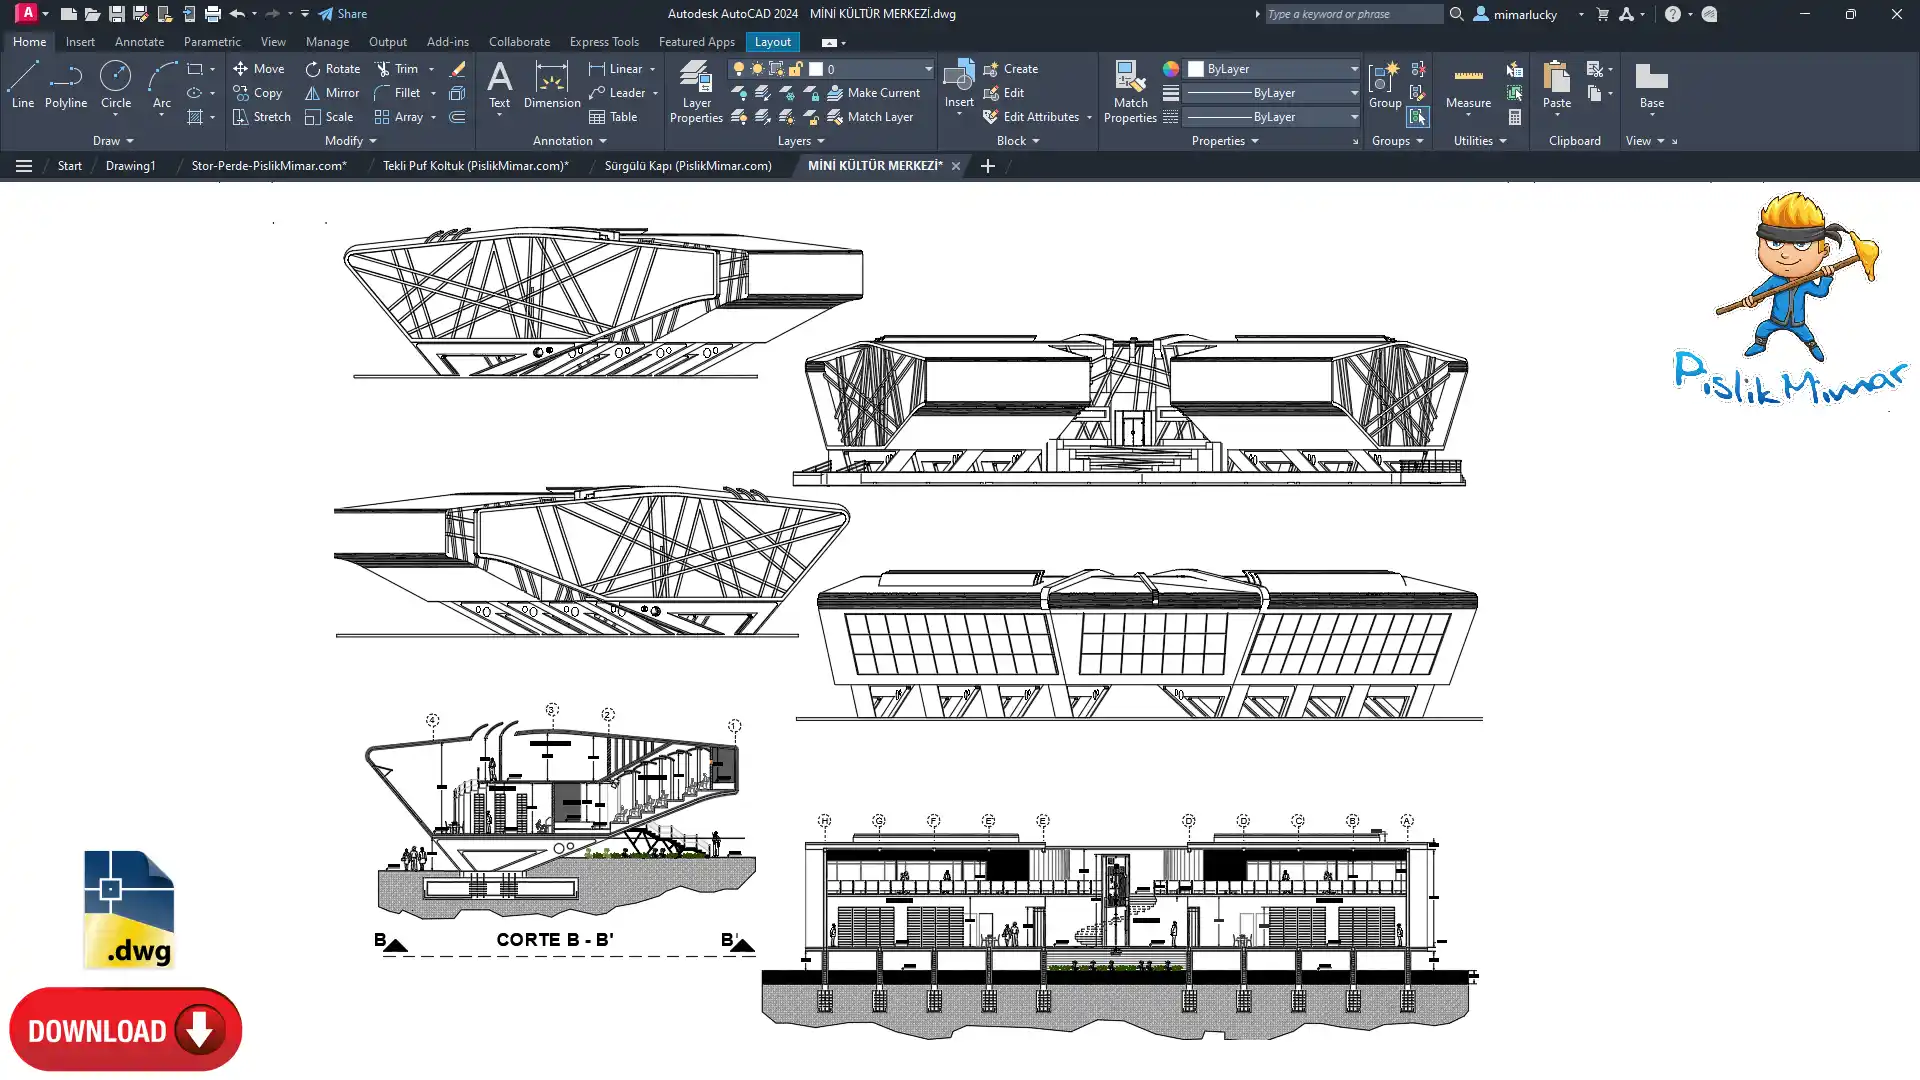The height and width of the screenshot is (1080, 1920).
Task: Click the keyword search input field
Action: [x=1350, y=14]
